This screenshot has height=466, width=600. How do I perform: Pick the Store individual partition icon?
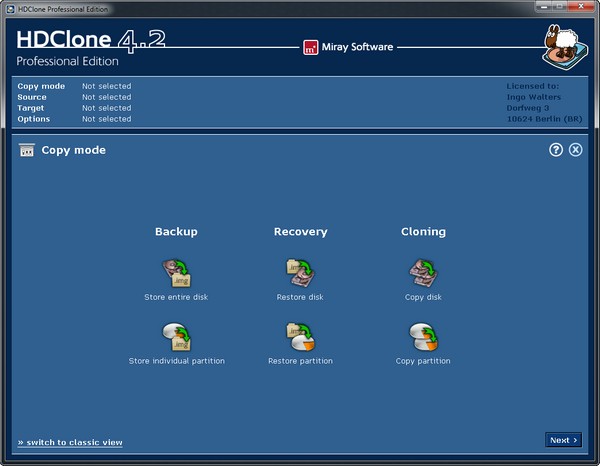(x=176, y=337)
